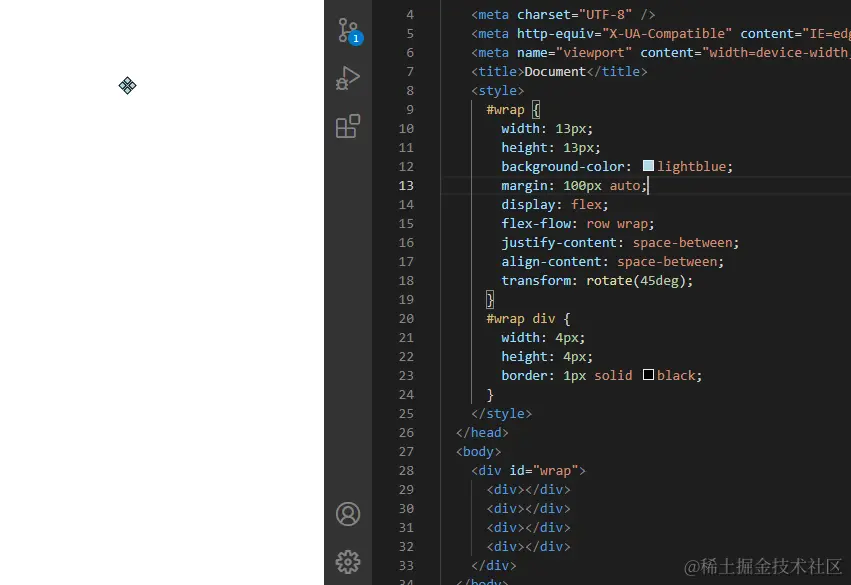Open the Accounts menu icon
The height and width of the screenshot is (585, 851).
pyautogui.click(x=348, y=514)
